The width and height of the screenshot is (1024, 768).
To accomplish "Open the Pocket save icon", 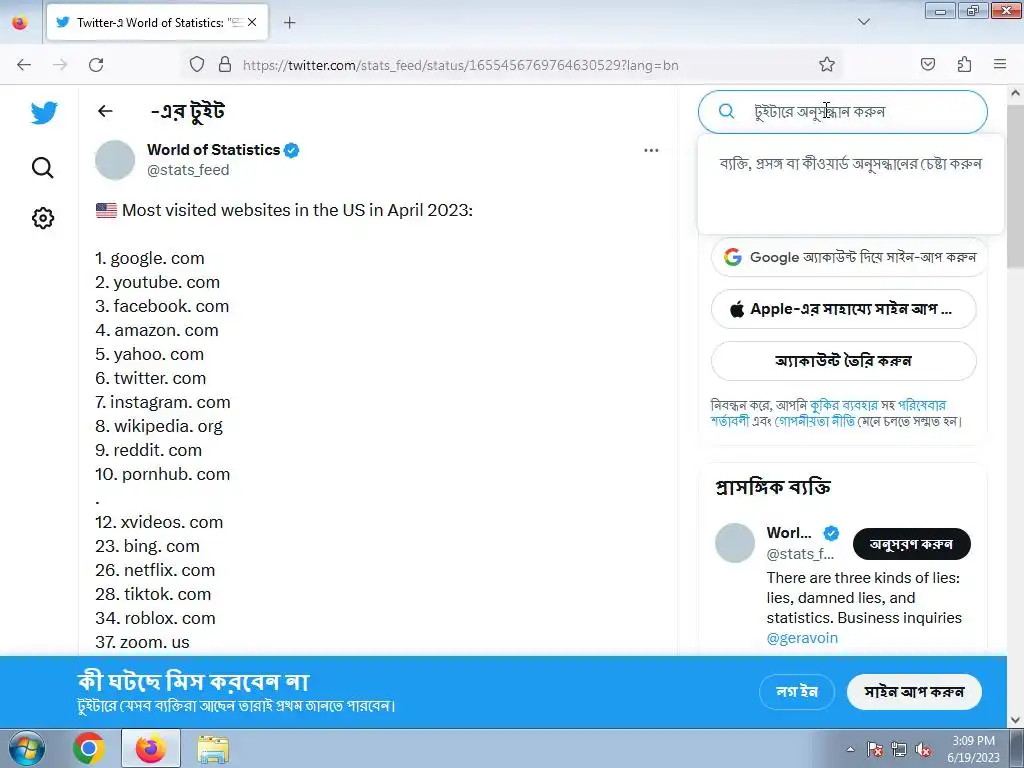I will pos(928,65).
